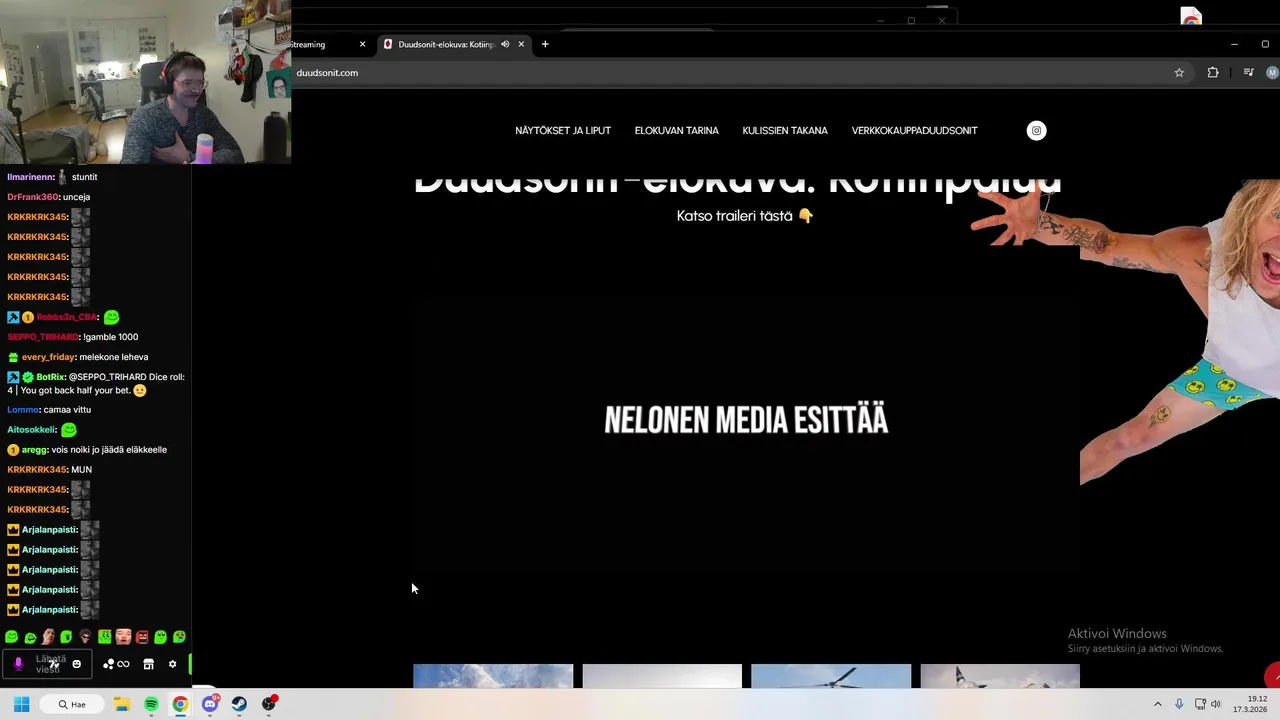Image resolution: width=1280 pixels, height=720 pixels.
Task: Open Discord from taskbar
Action: coord(210,704)
